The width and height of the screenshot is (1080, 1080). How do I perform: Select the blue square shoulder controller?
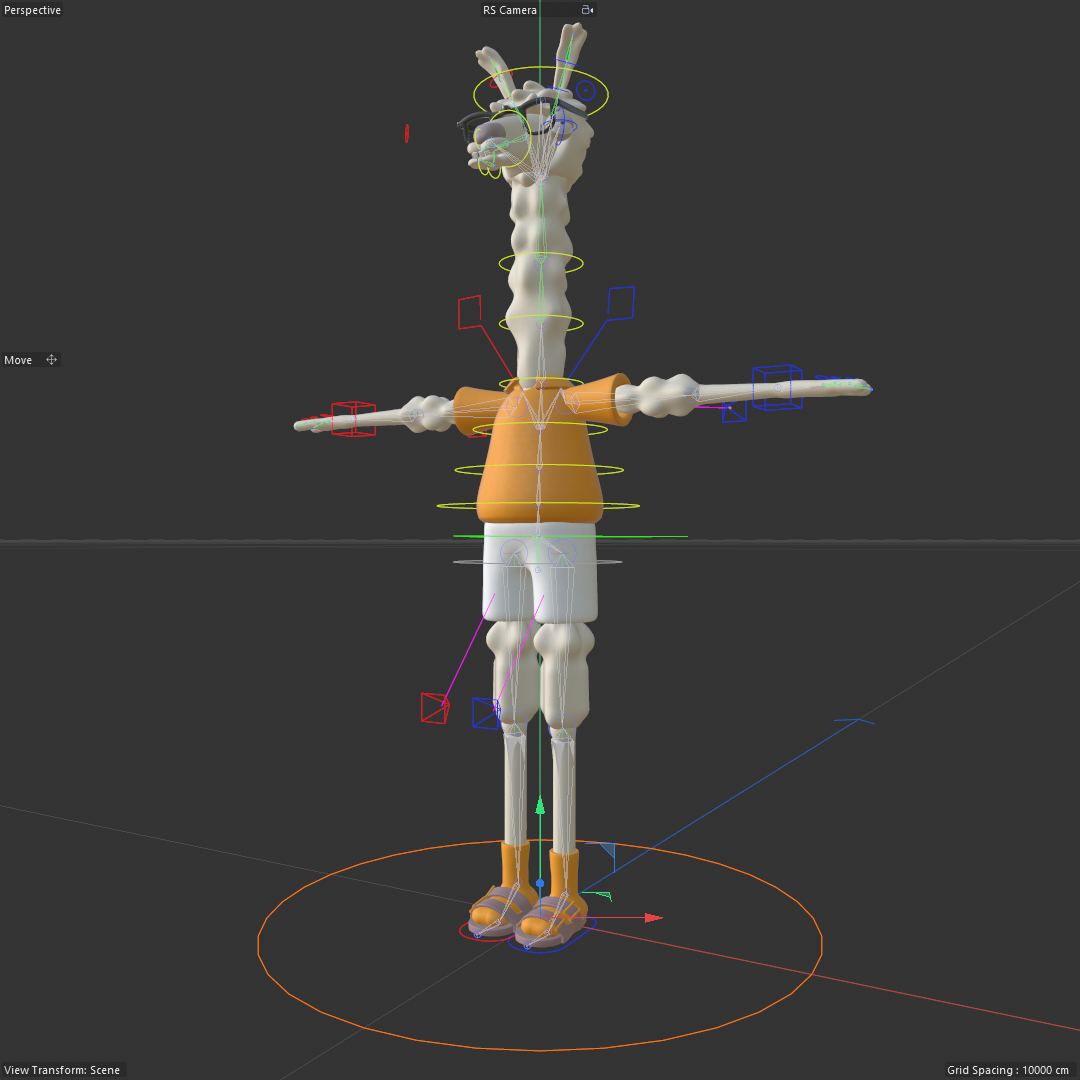pyautogui.click(x=621, y=304)
